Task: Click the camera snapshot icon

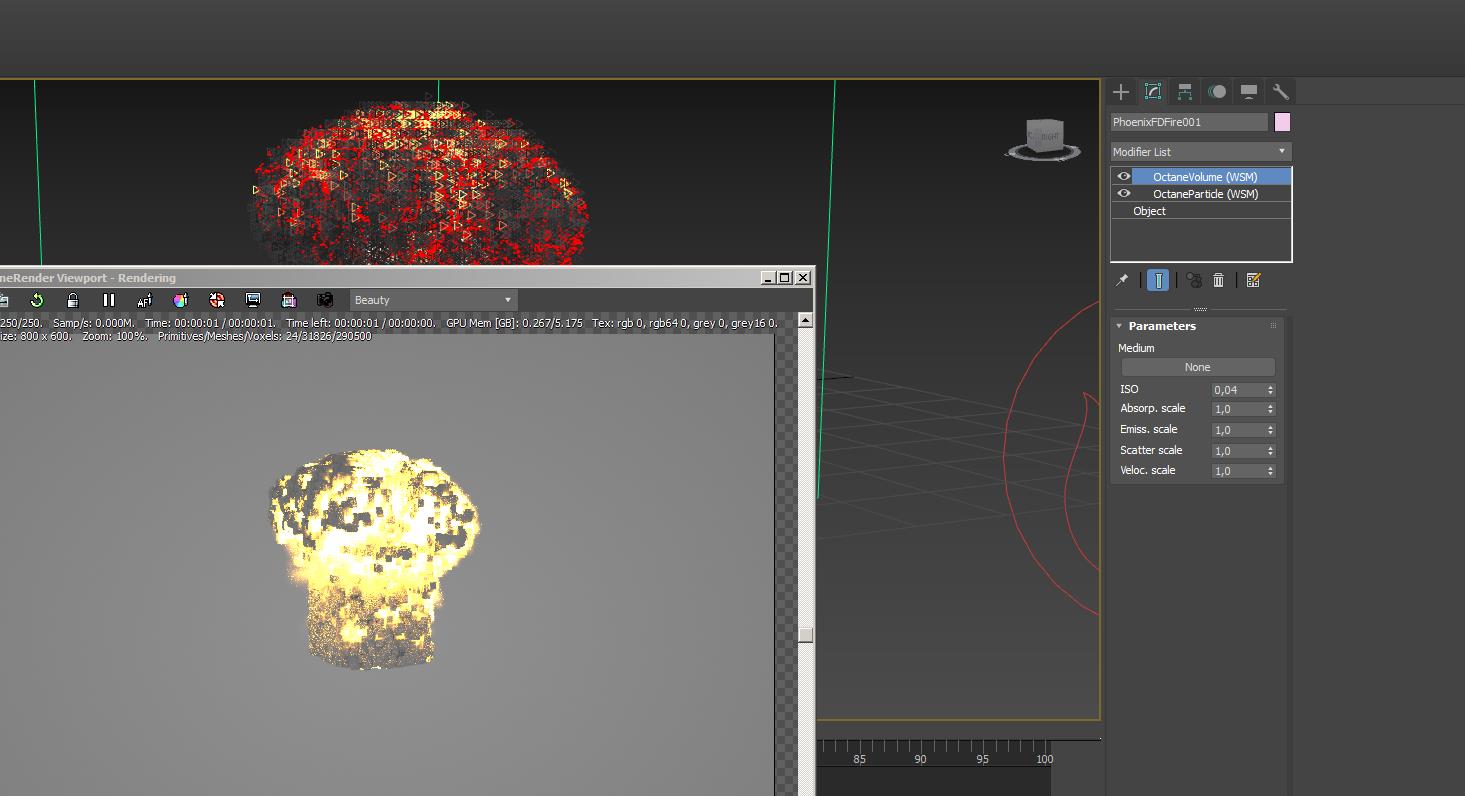Action: [x=325, y=300]
